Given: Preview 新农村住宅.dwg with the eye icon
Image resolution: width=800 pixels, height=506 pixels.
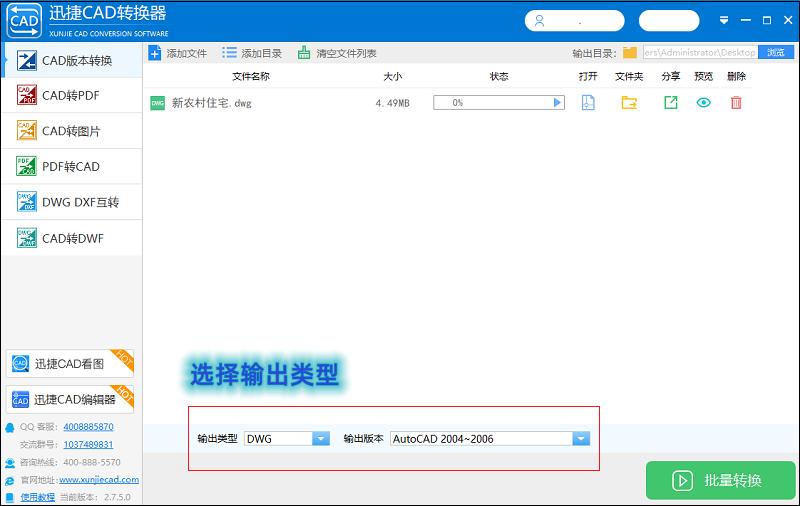Looking at the screenshot, I should [x=704, y=103].
